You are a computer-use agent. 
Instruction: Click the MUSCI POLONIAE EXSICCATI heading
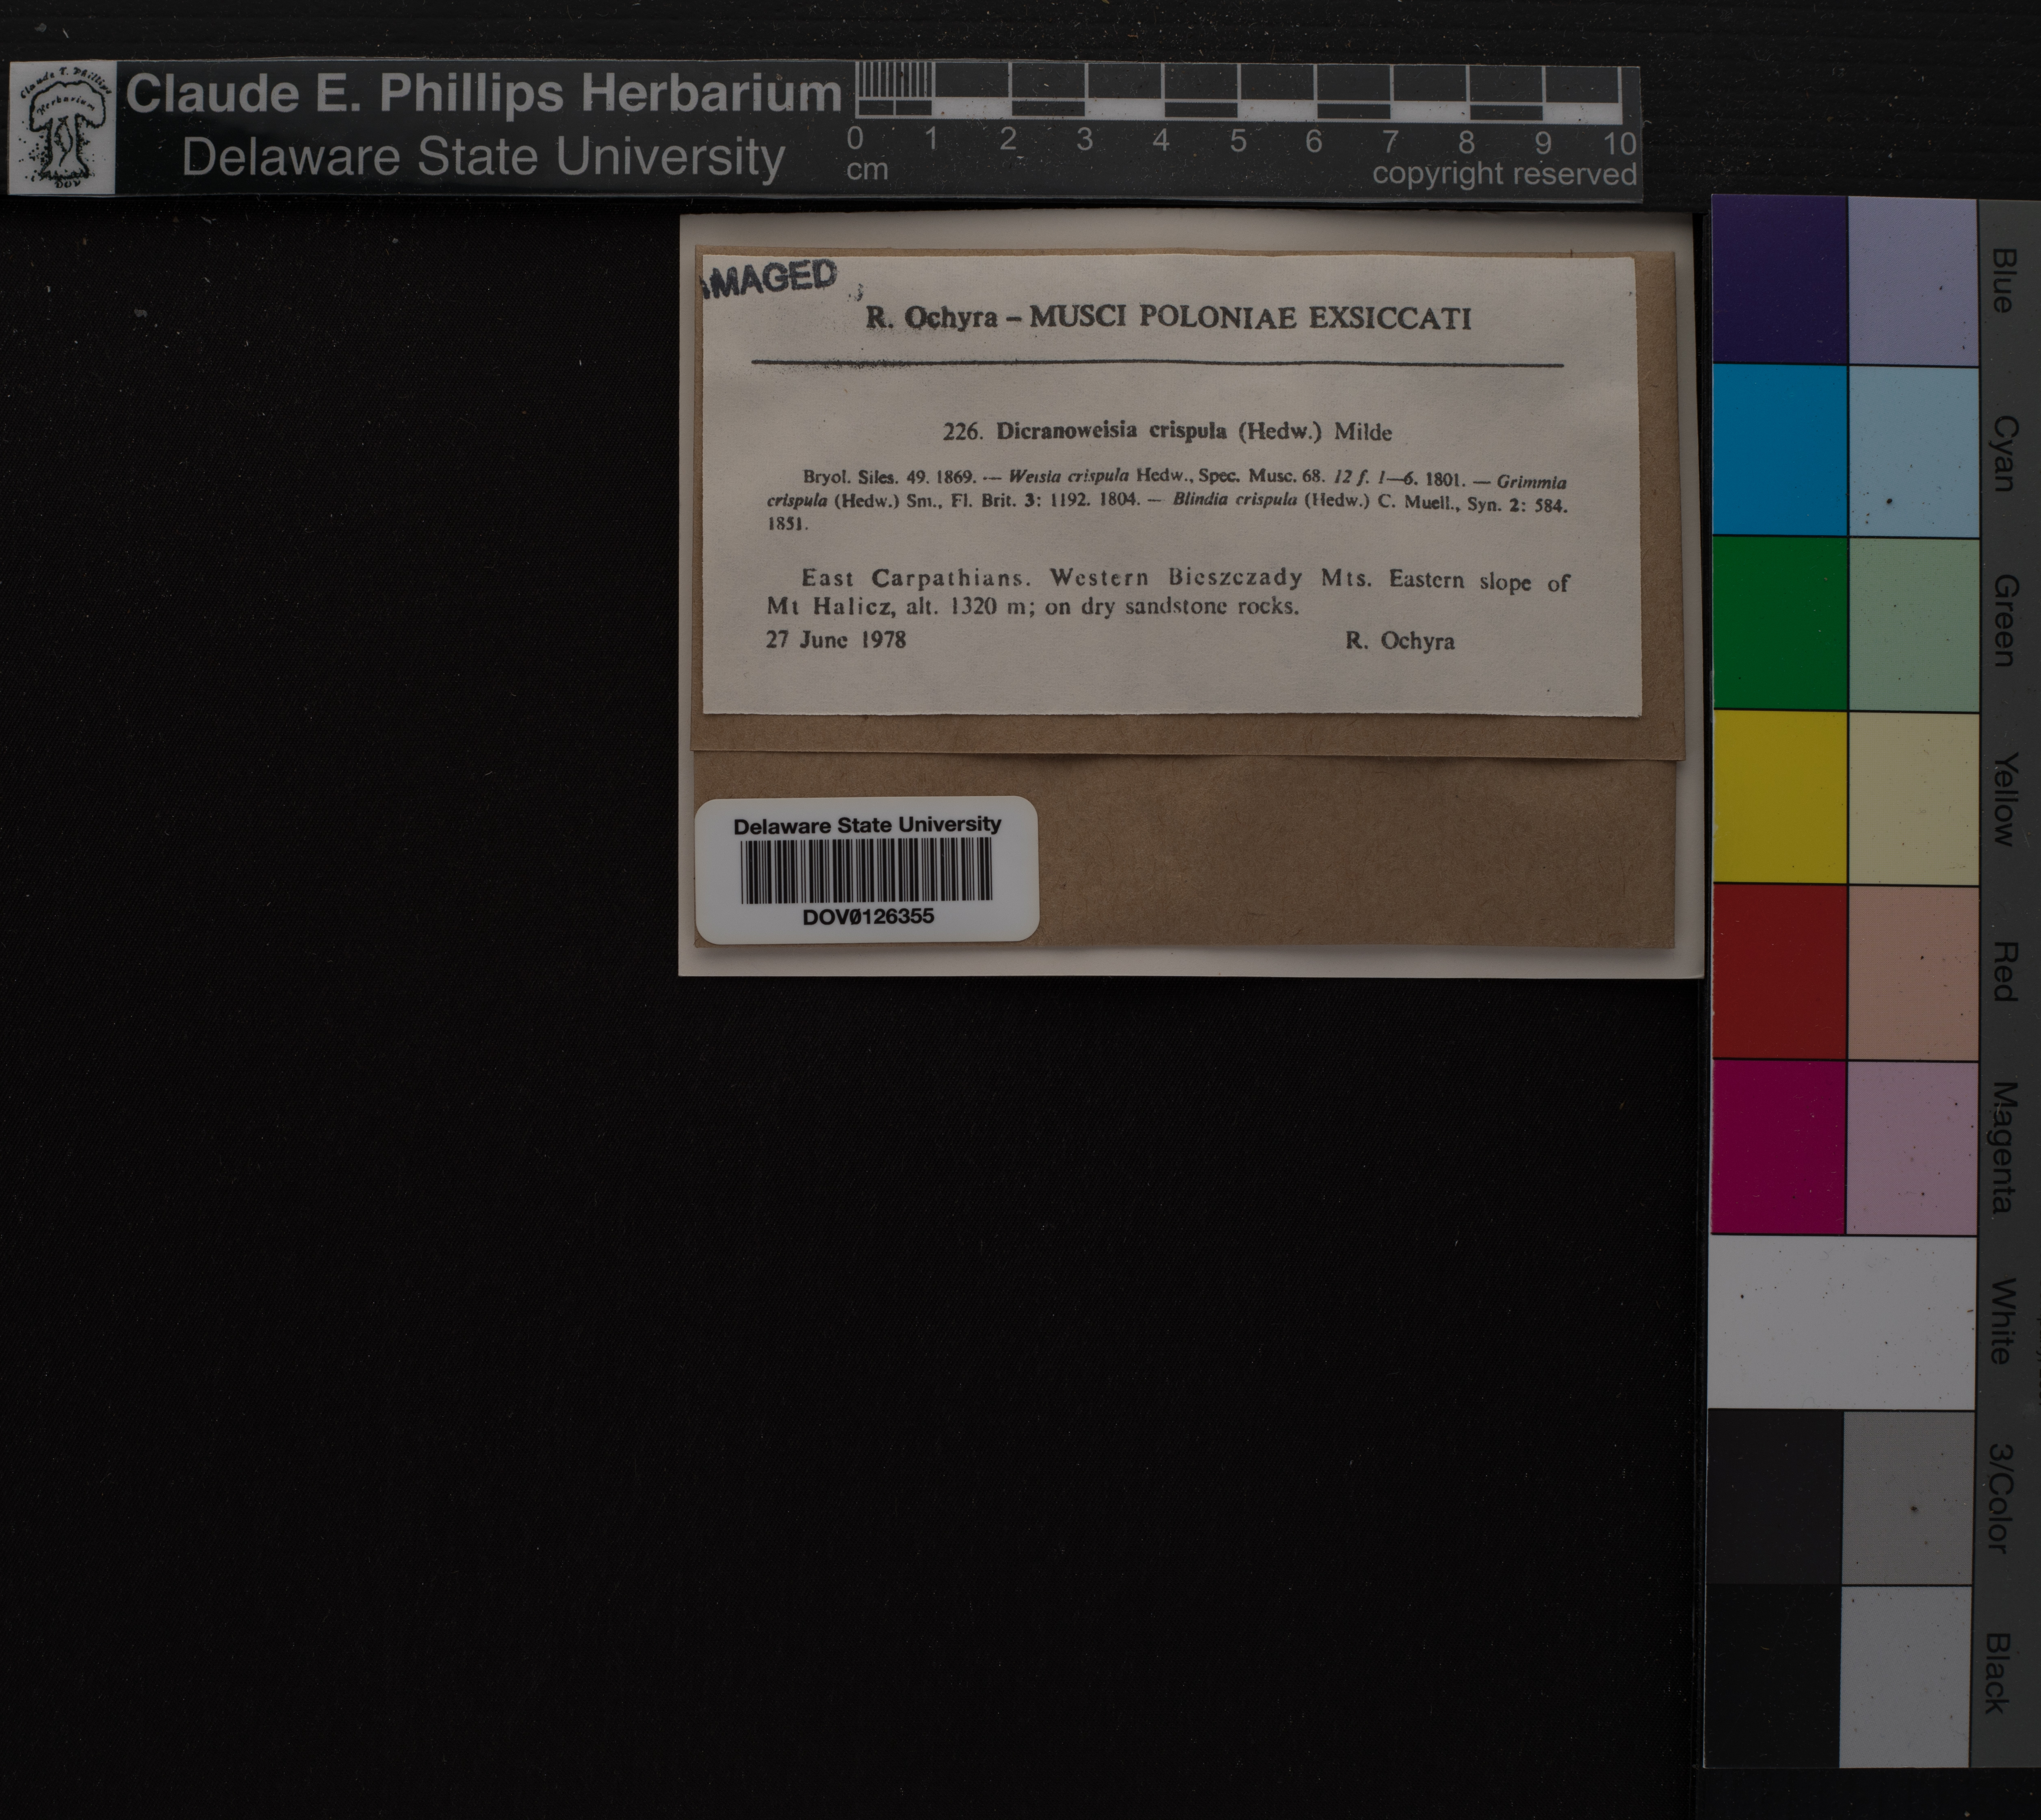(x=1250, y=318)
